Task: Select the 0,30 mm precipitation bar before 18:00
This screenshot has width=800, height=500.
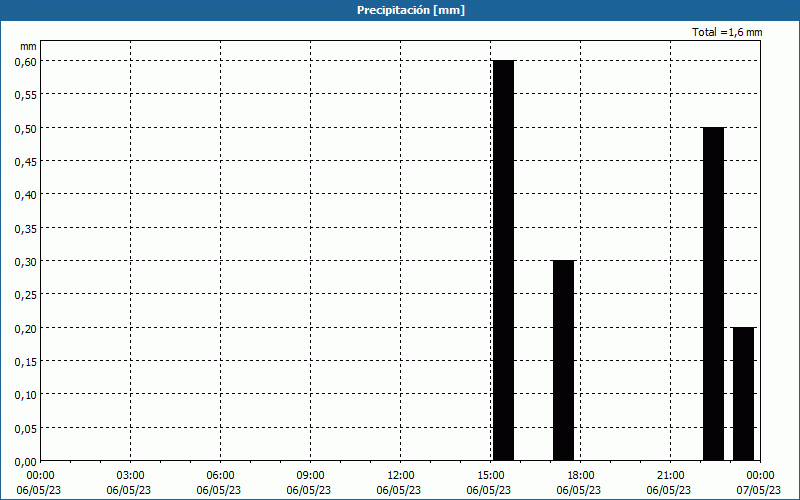Action: pos(564,360)
